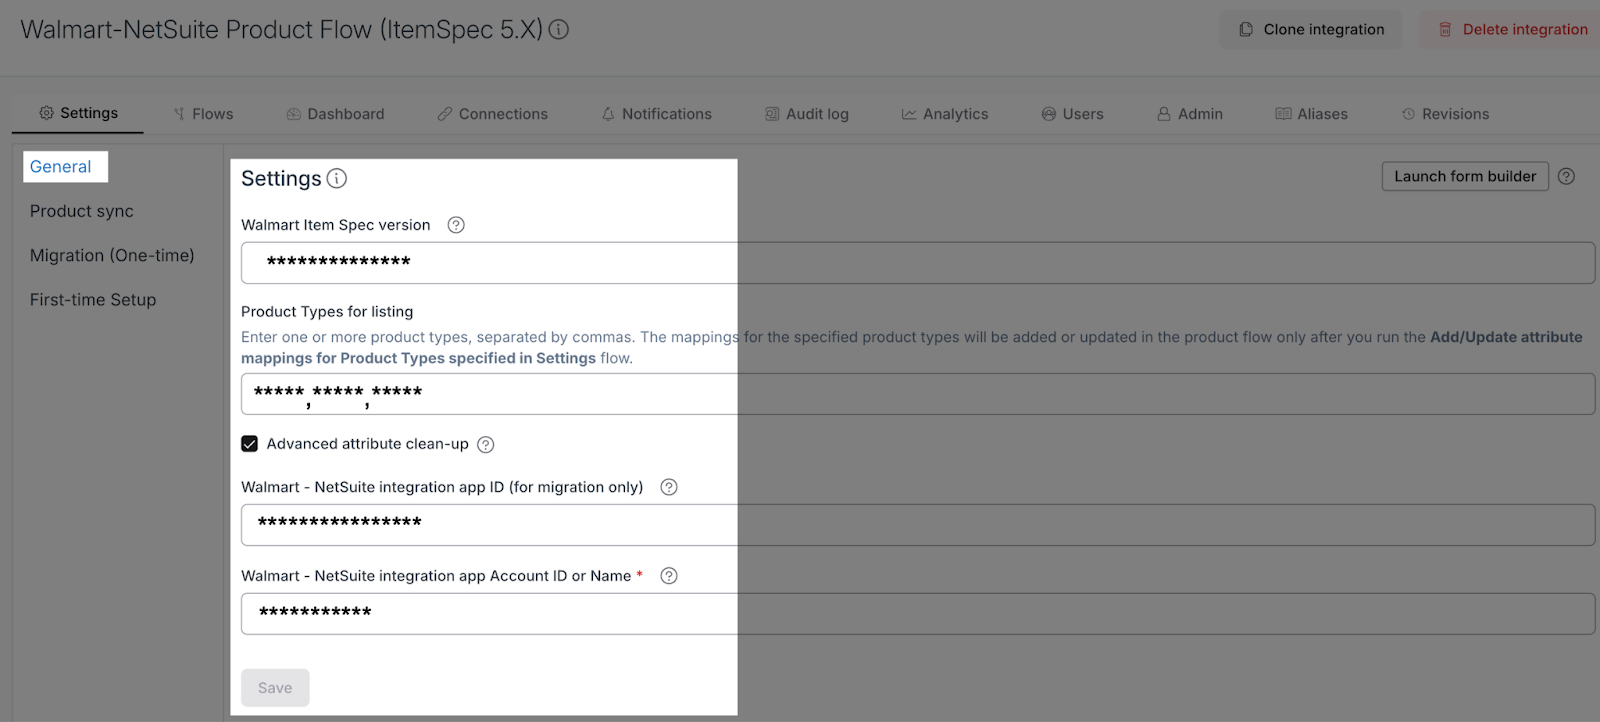Open help for Walmart Item Spec version

456,225
